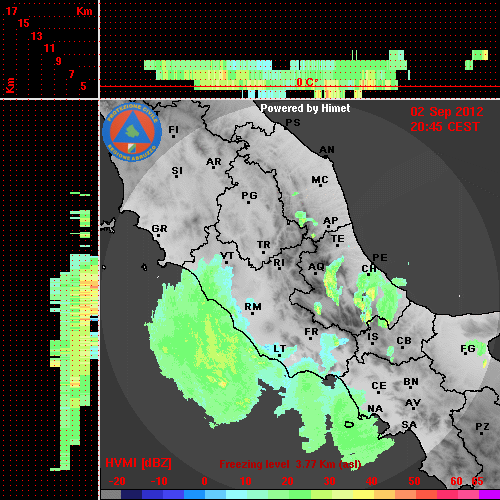Click the 'Freezing level 3.77 Km (asl)' text
This screenshot has height=500, width=500.
click(x=290, y=464)
